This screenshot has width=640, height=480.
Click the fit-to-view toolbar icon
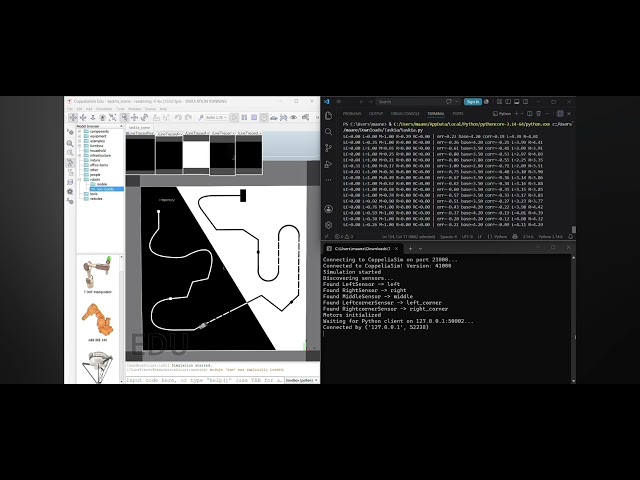click(113, 118)
